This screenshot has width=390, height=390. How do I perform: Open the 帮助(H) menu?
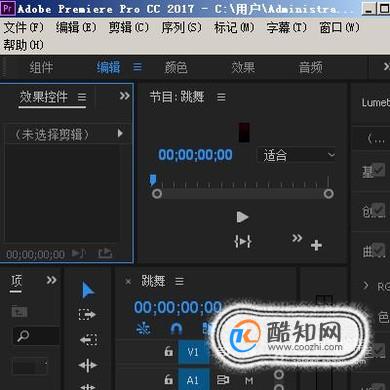coord(24,45)
